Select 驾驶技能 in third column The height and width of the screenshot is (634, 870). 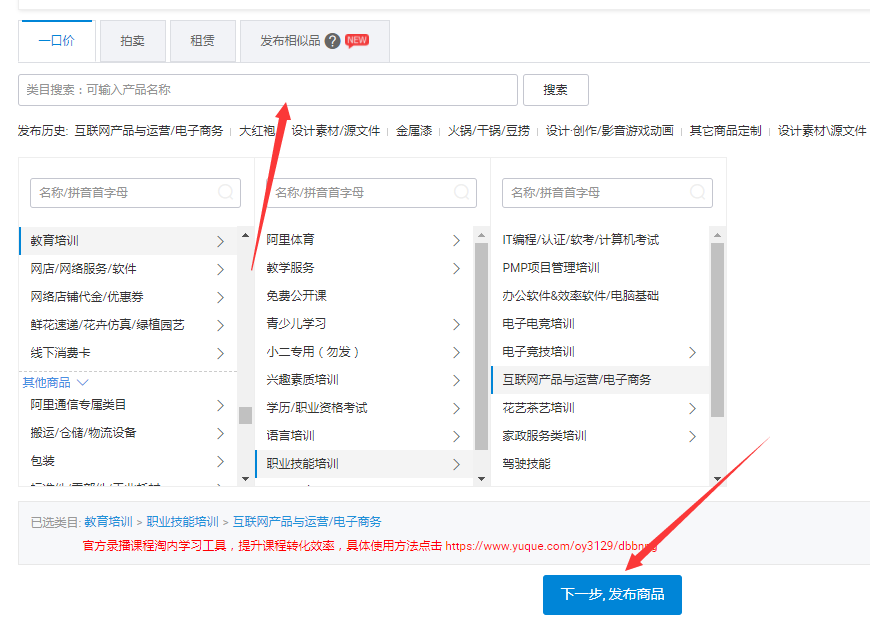[x=526, y=464]
